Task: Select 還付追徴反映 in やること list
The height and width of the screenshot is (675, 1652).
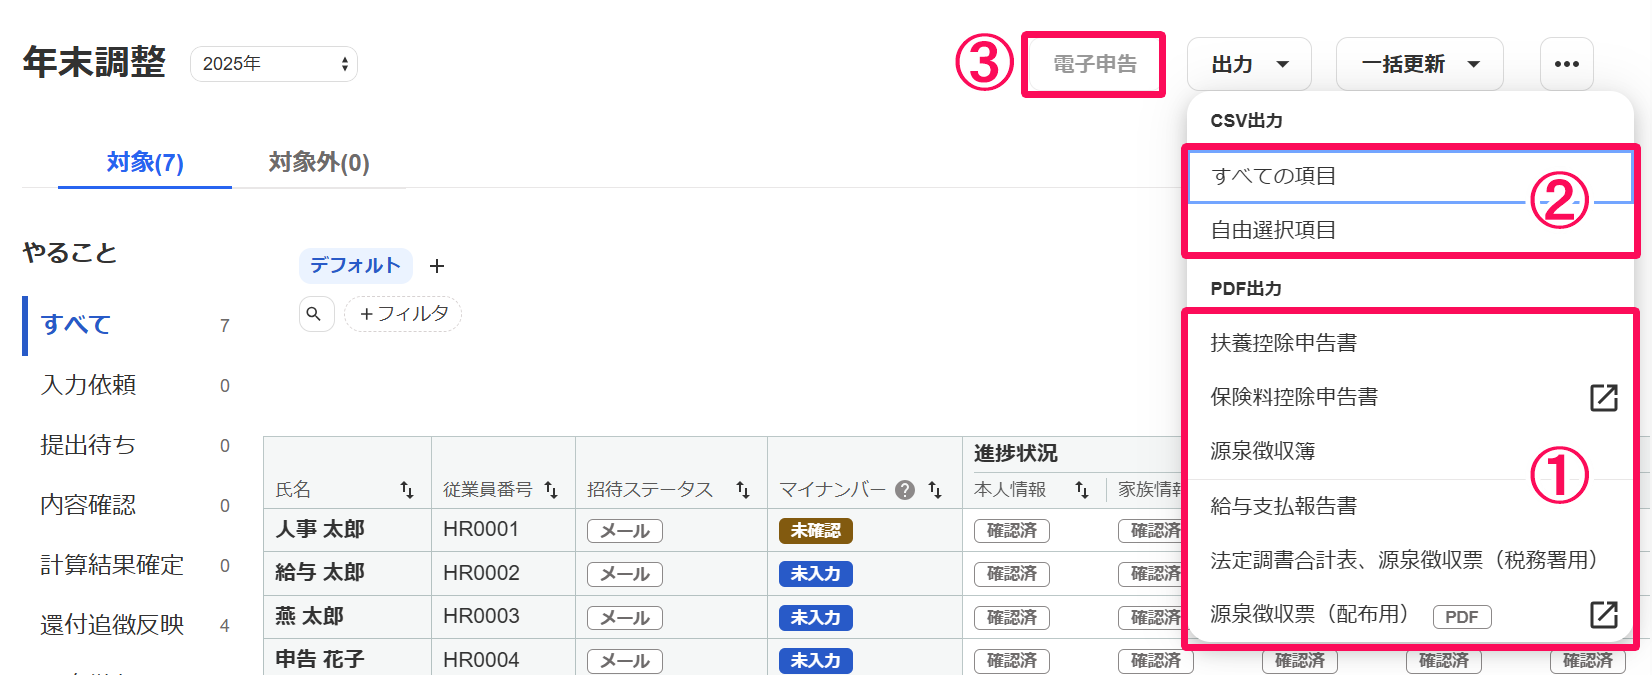Action: (128, 625)
